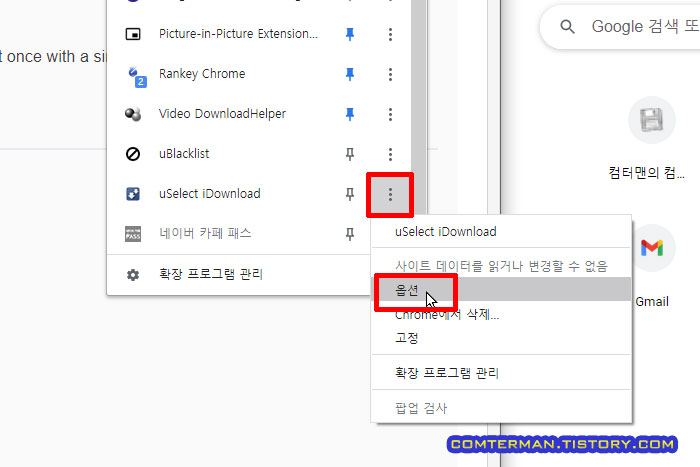Click the Gmail shortcut label
This screenshot has height=467, width=700.
point(652,302)
